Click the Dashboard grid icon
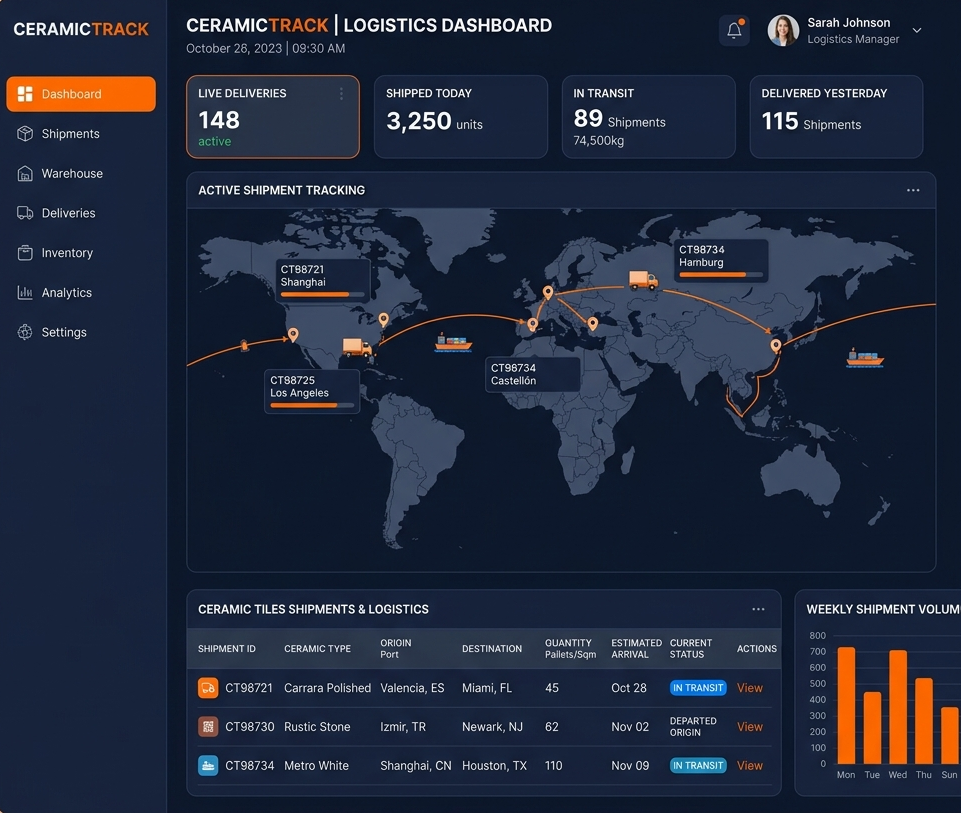961x813 pixels. coord(25,94)
